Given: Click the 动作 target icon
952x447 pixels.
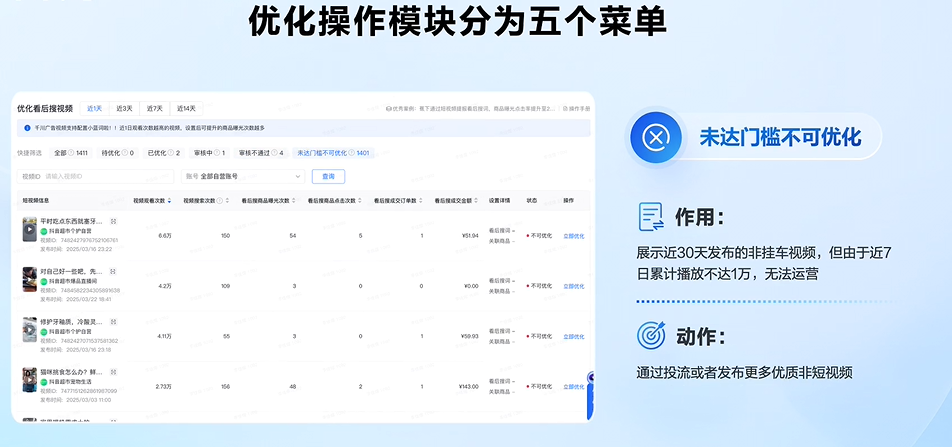Looking at the screenshot, I should coord(651,335).
